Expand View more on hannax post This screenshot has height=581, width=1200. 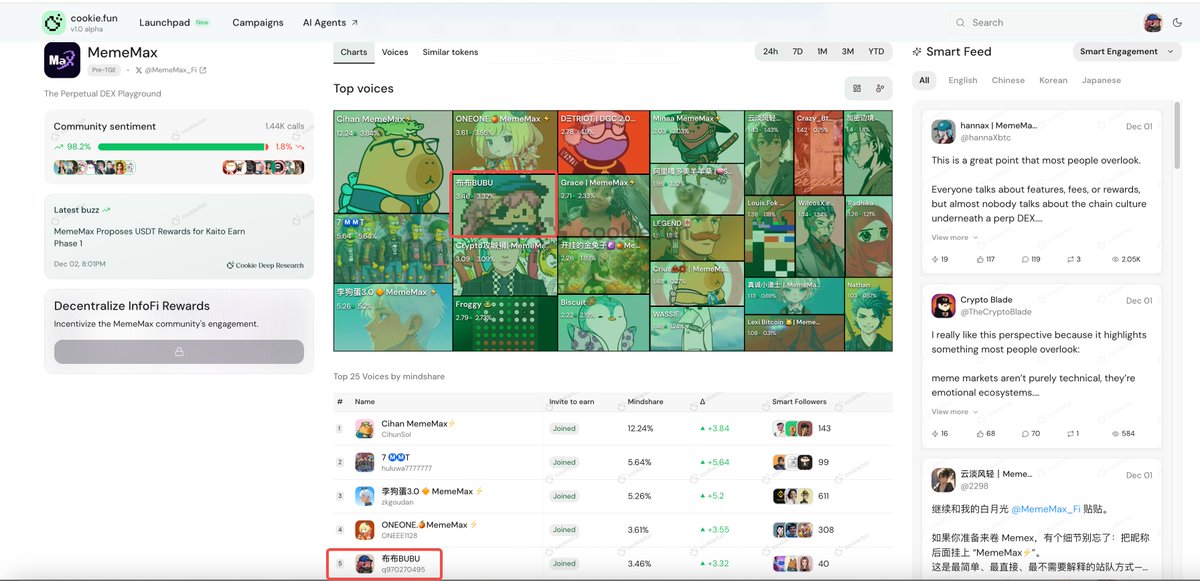(955, 238)
